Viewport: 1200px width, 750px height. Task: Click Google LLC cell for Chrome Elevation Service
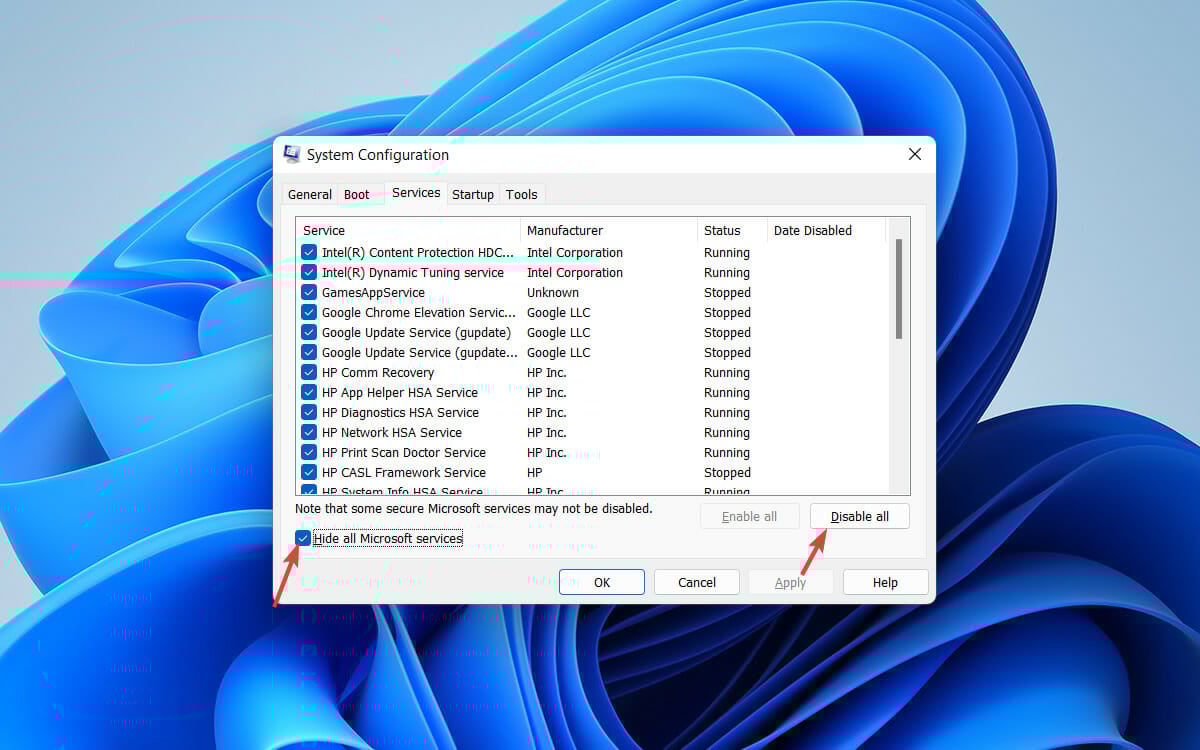click(559, 313)
